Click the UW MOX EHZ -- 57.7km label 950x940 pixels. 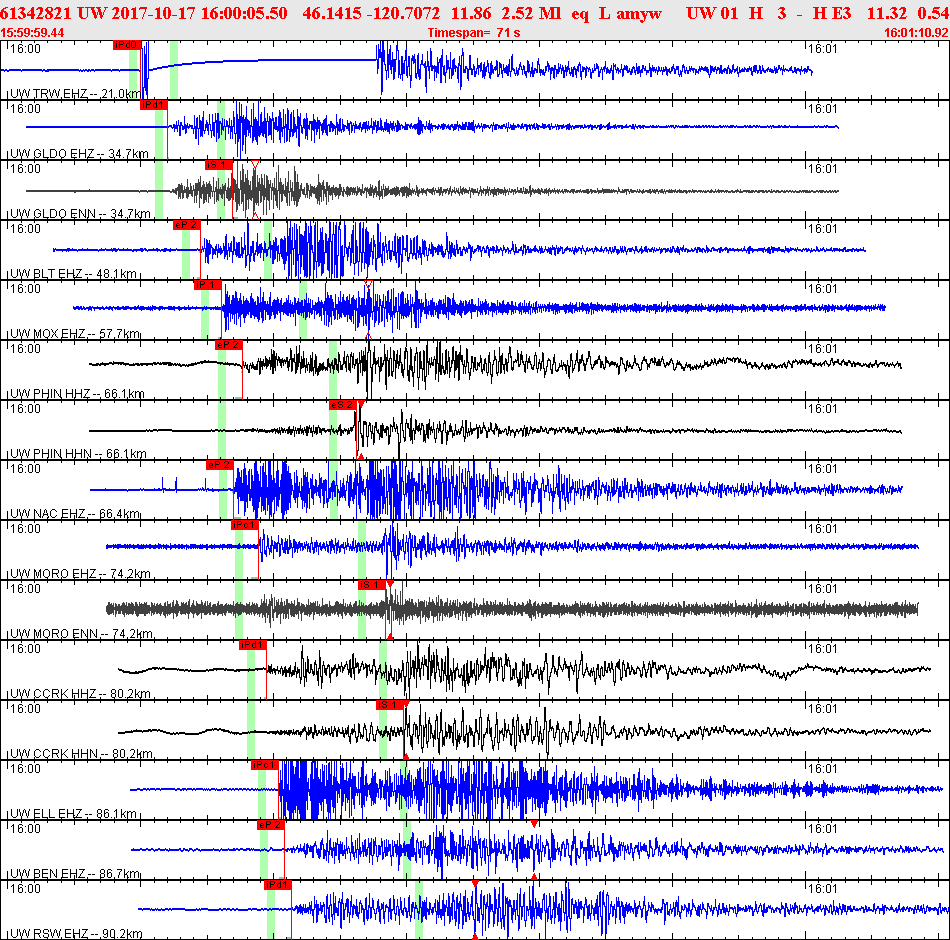pos(75,334)
